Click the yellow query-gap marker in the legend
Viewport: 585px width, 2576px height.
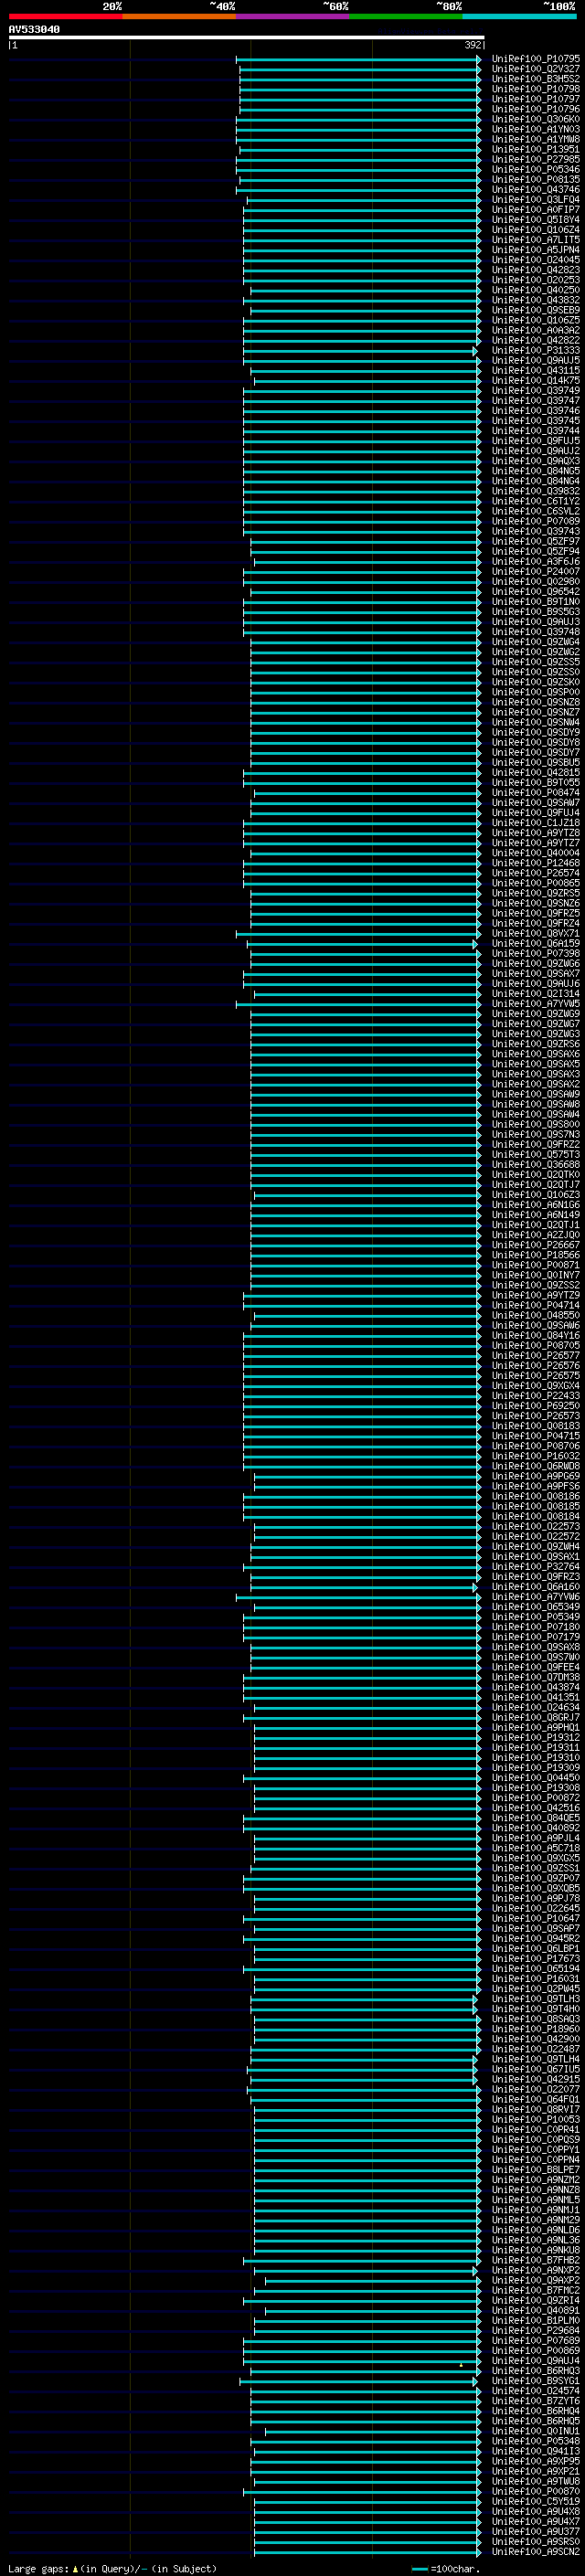click(x=75, y=2568)
